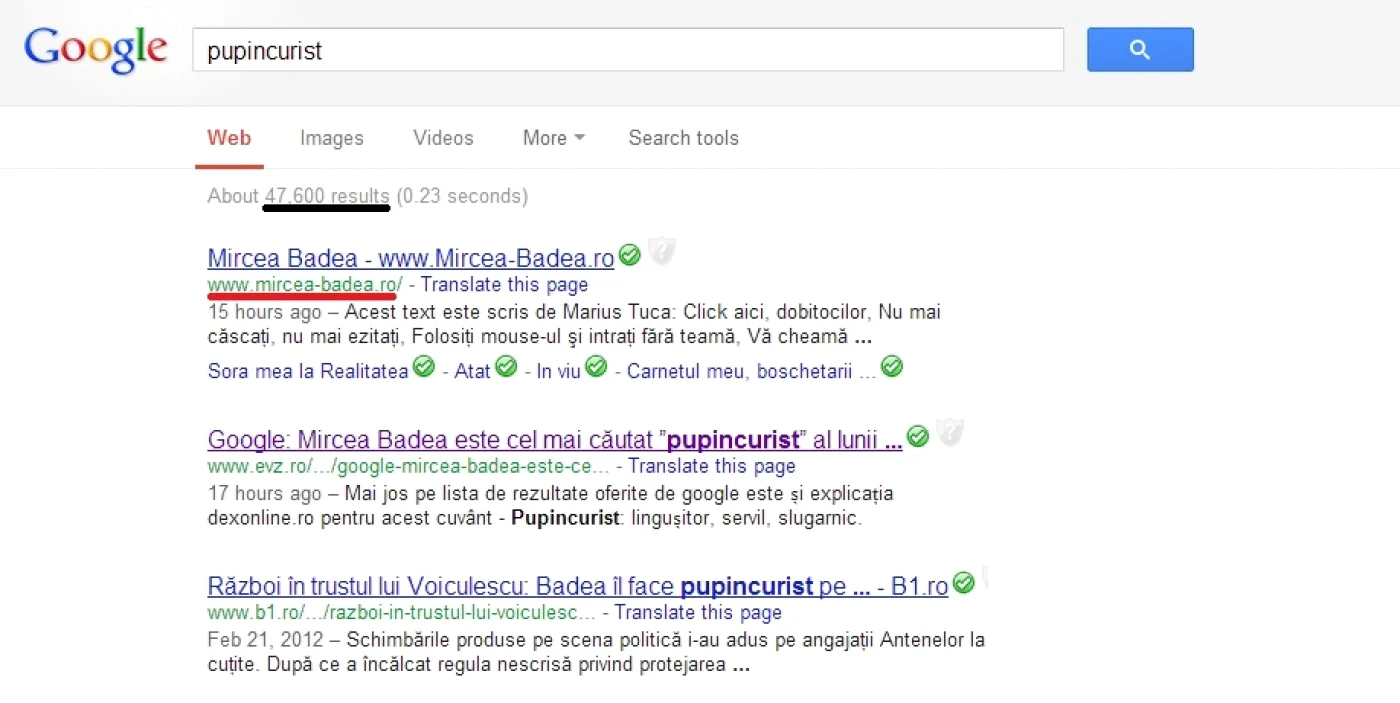Viewport: 1400px width, 703px height.
Task: Click snippet starting '15 hours ago – Acest text'
Action: click(x=574, y=325)
